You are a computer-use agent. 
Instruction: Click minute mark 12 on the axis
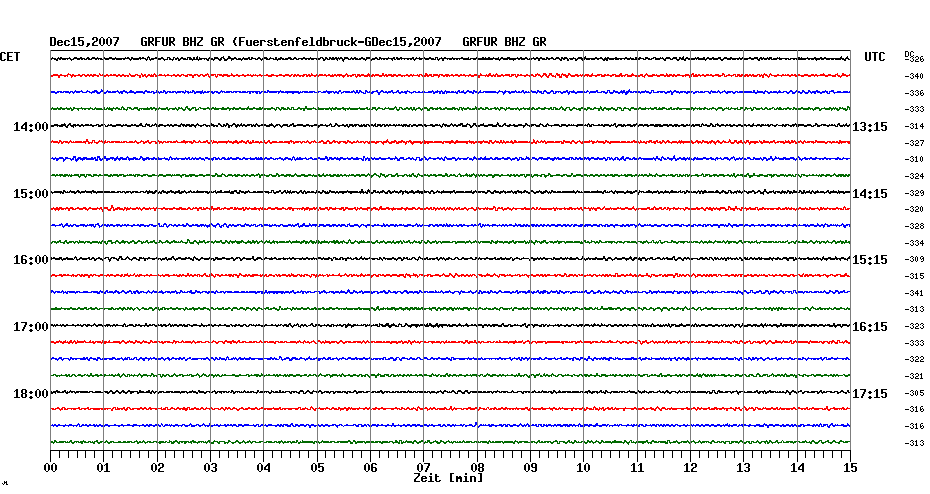(690, 468)
